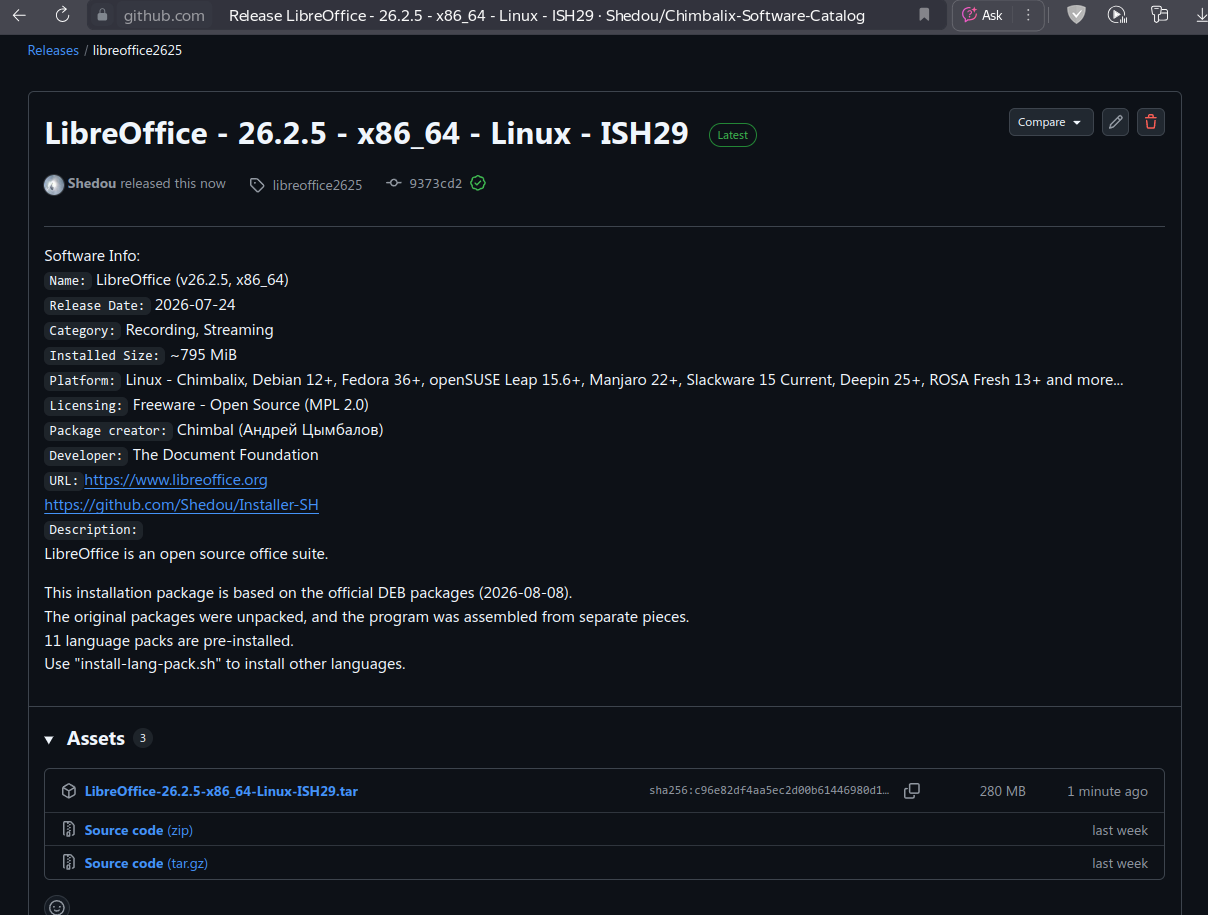Open the Shedou/Installer-SH GitHub link
Image resolution: width=1208 pixels, height=915 pixels.
[182, 505]
